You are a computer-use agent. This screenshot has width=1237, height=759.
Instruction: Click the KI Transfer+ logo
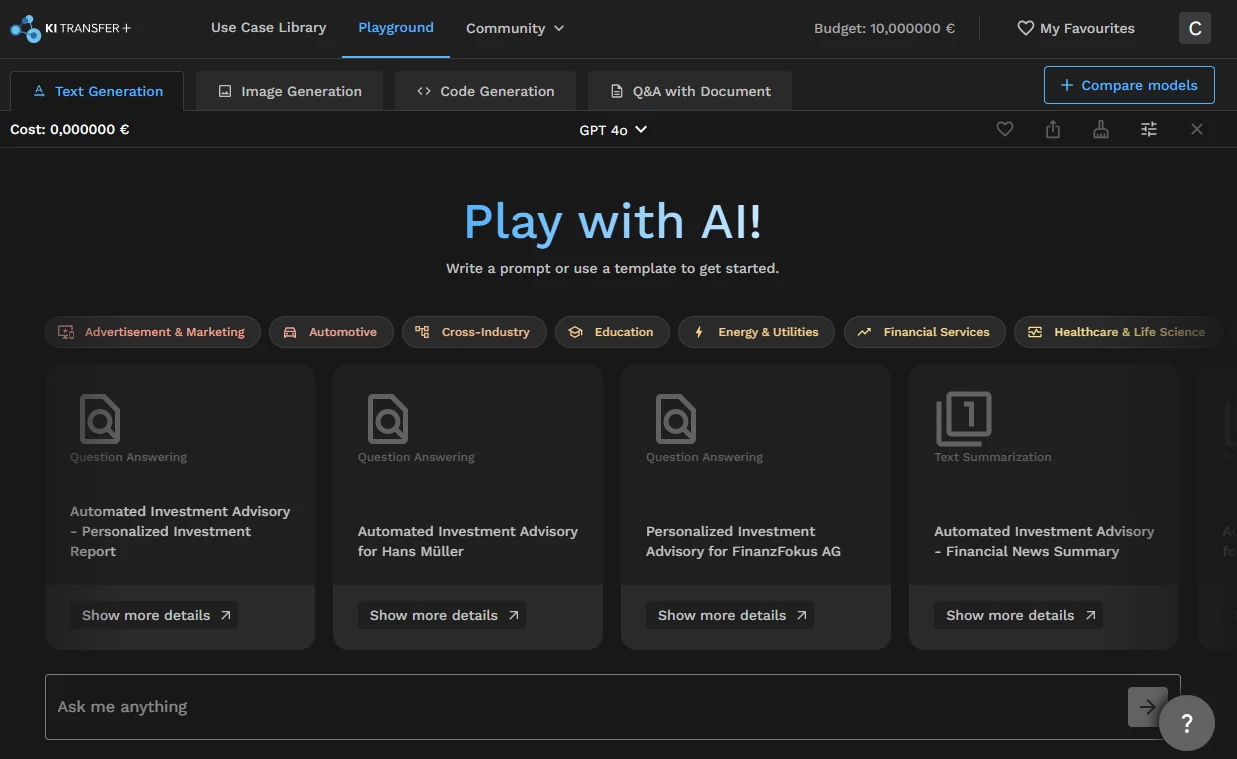point(70,28)
